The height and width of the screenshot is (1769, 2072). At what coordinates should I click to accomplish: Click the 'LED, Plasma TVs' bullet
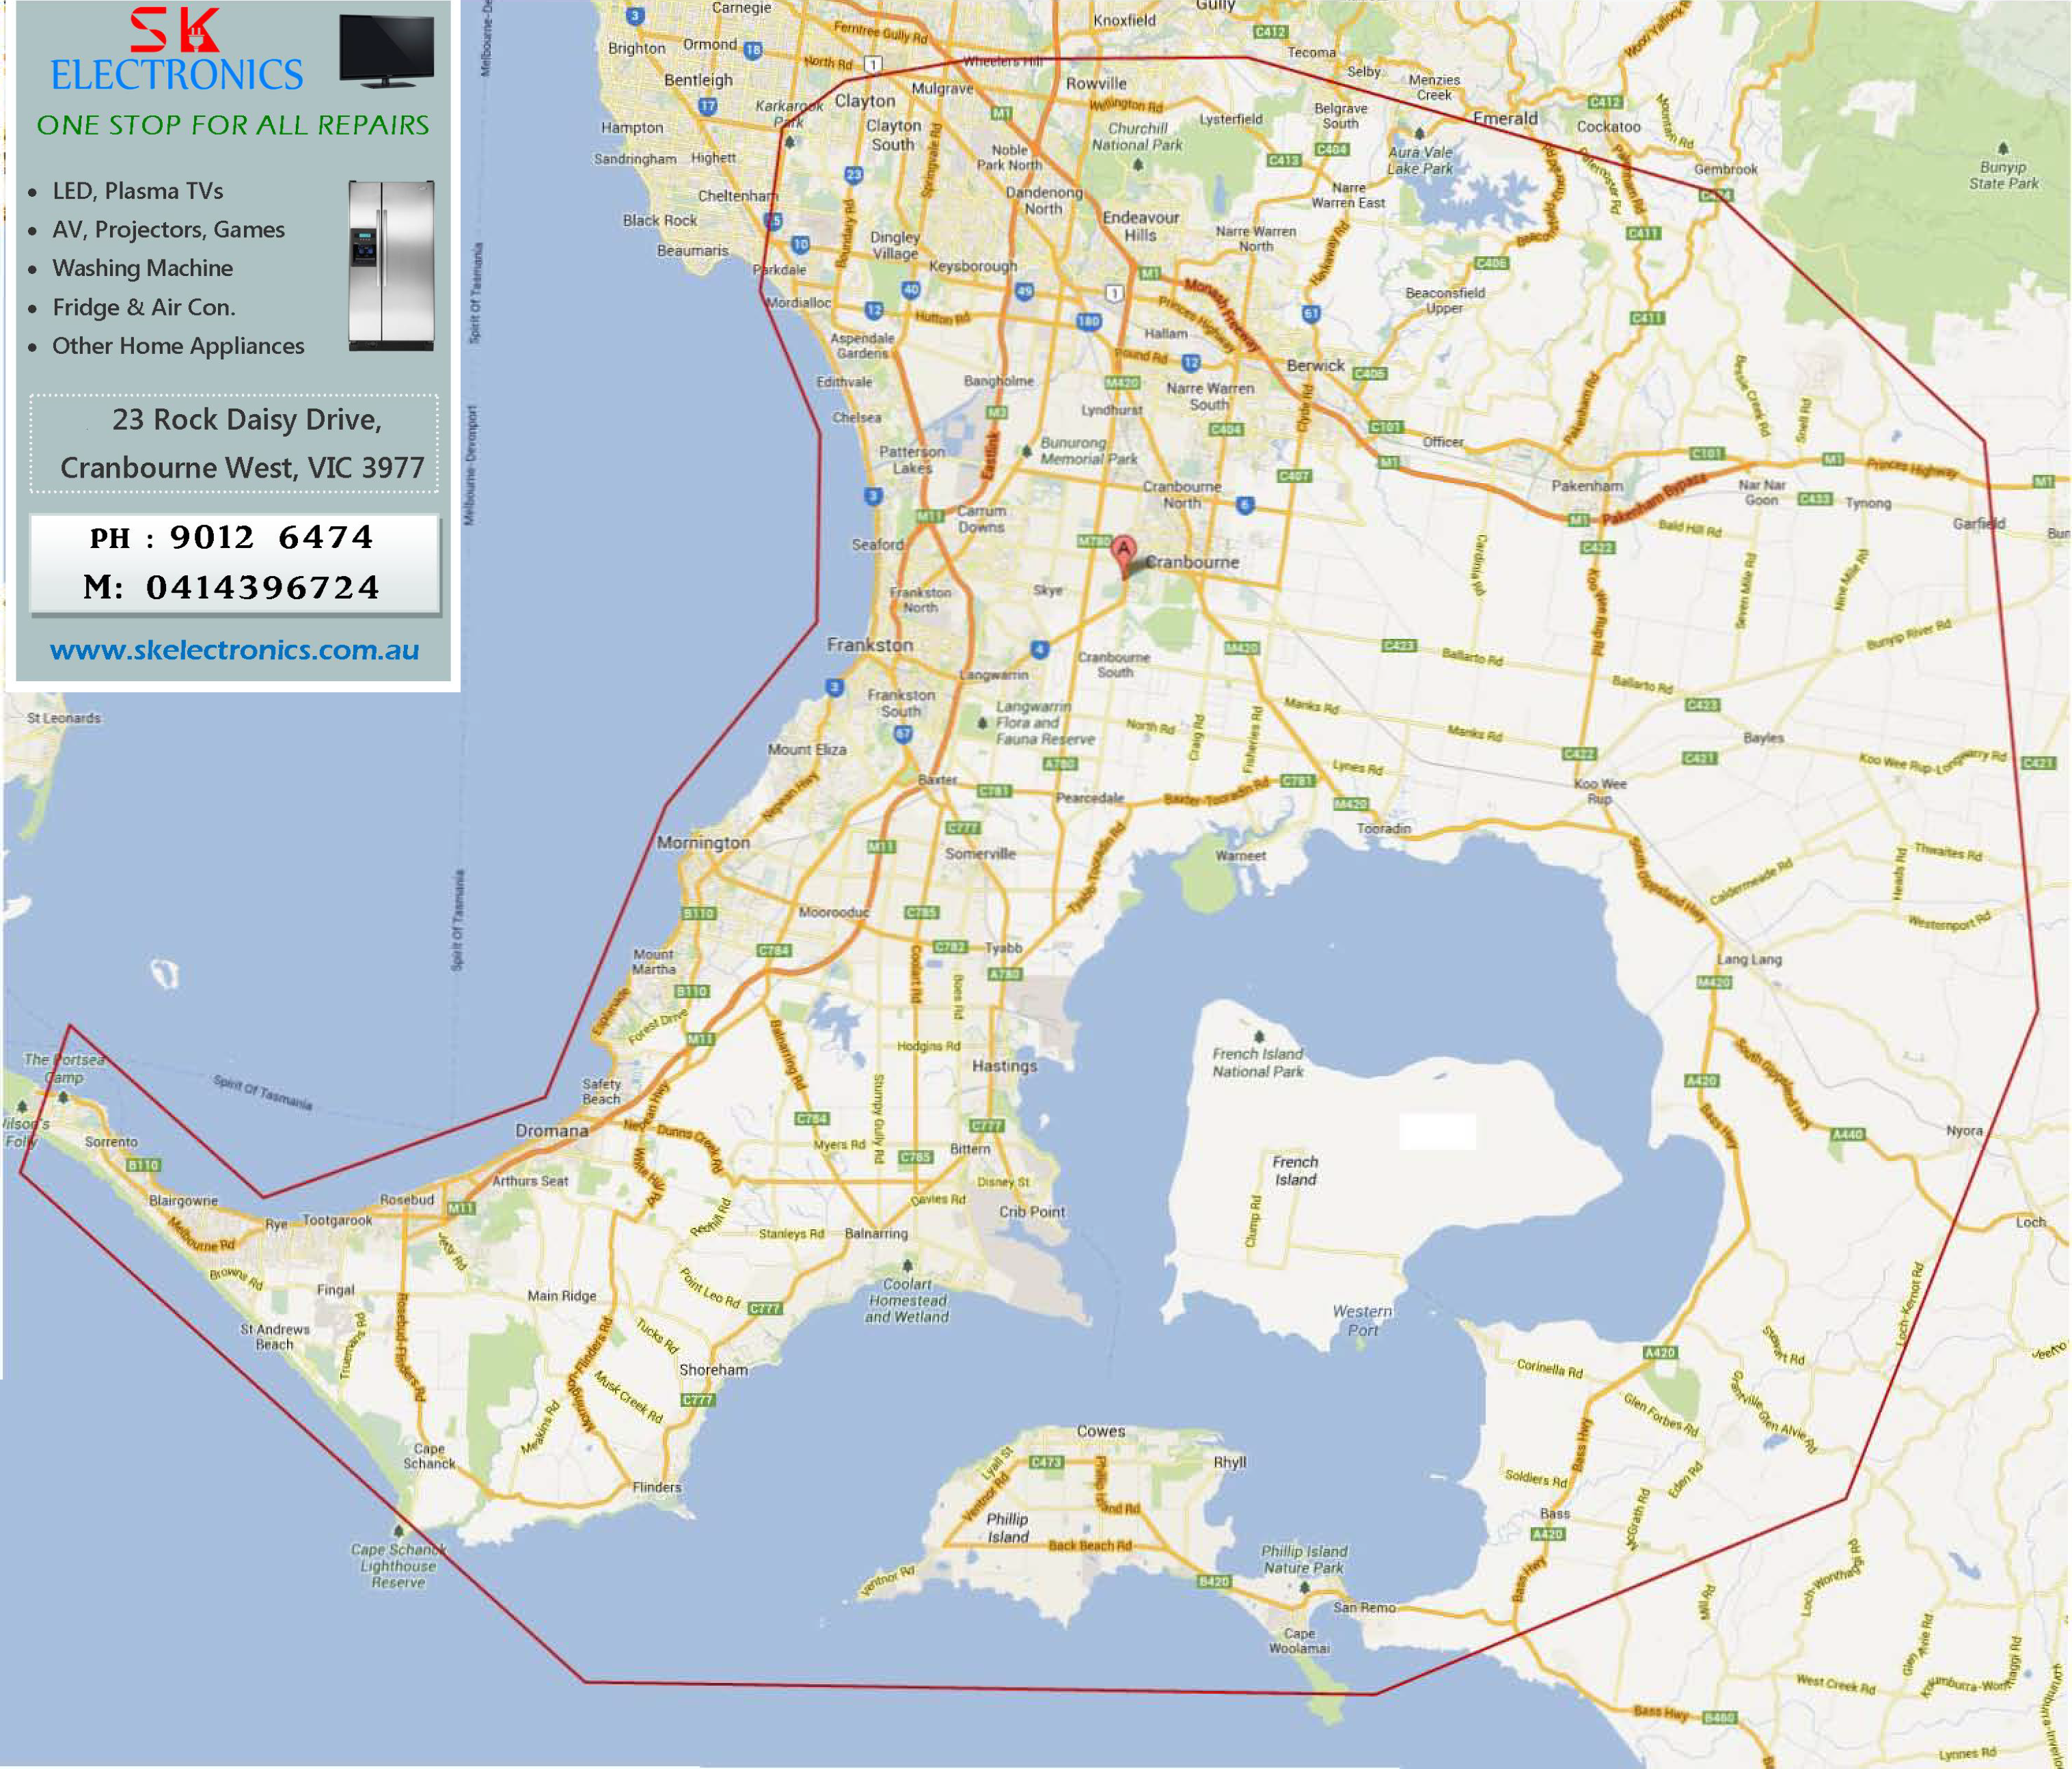click(137, 191)
